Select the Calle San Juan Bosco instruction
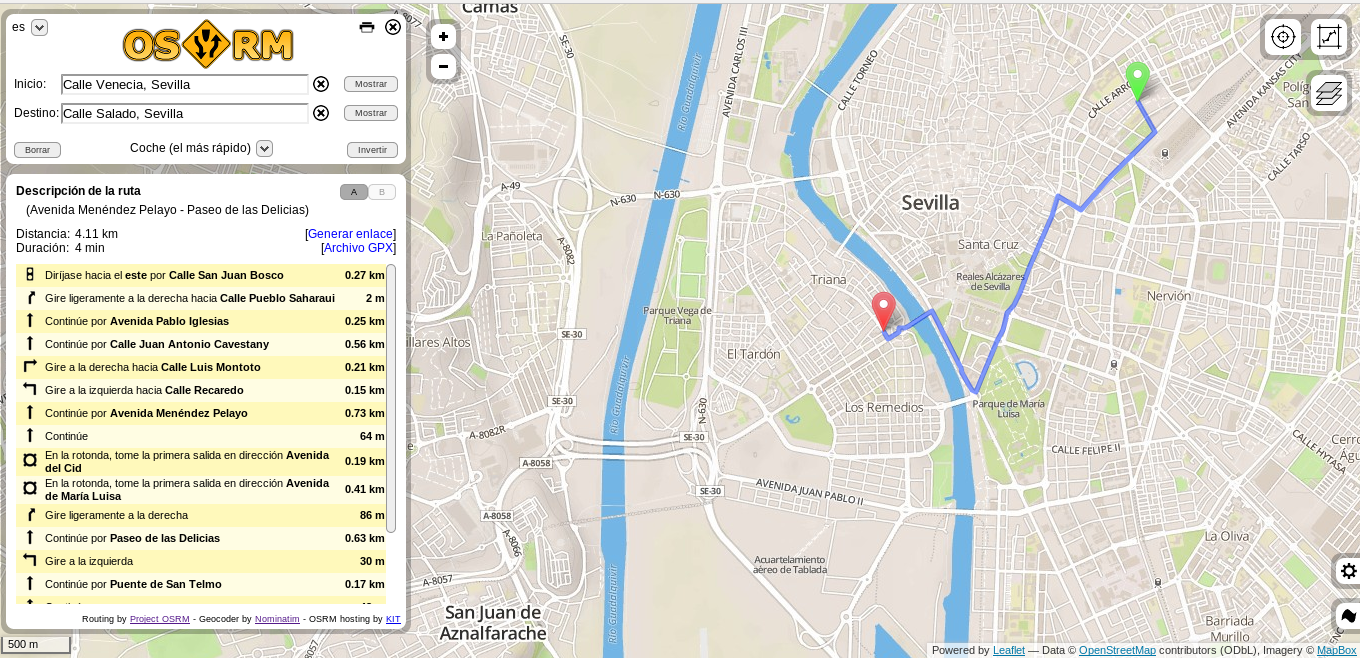The width and height of the screenshot is (1360, 658). tap(200, 275)
